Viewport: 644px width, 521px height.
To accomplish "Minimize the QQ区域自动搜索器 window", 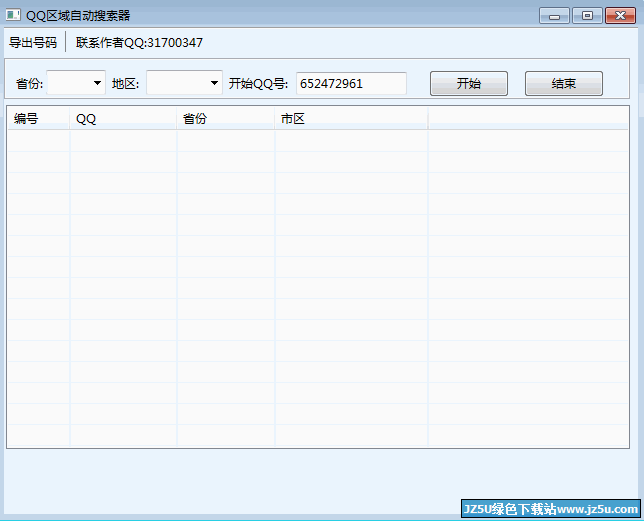I will point(554,16).
